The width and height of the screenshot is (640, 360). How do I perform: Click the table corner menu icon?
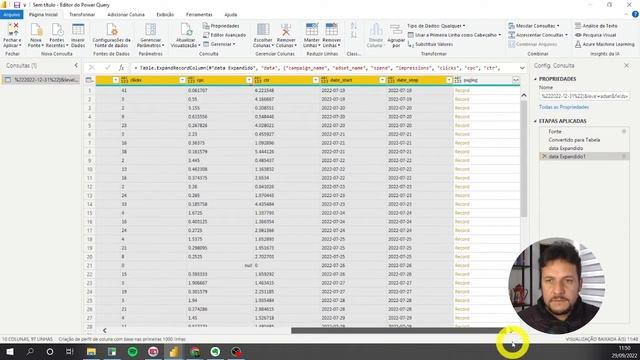tap(89, 80)
